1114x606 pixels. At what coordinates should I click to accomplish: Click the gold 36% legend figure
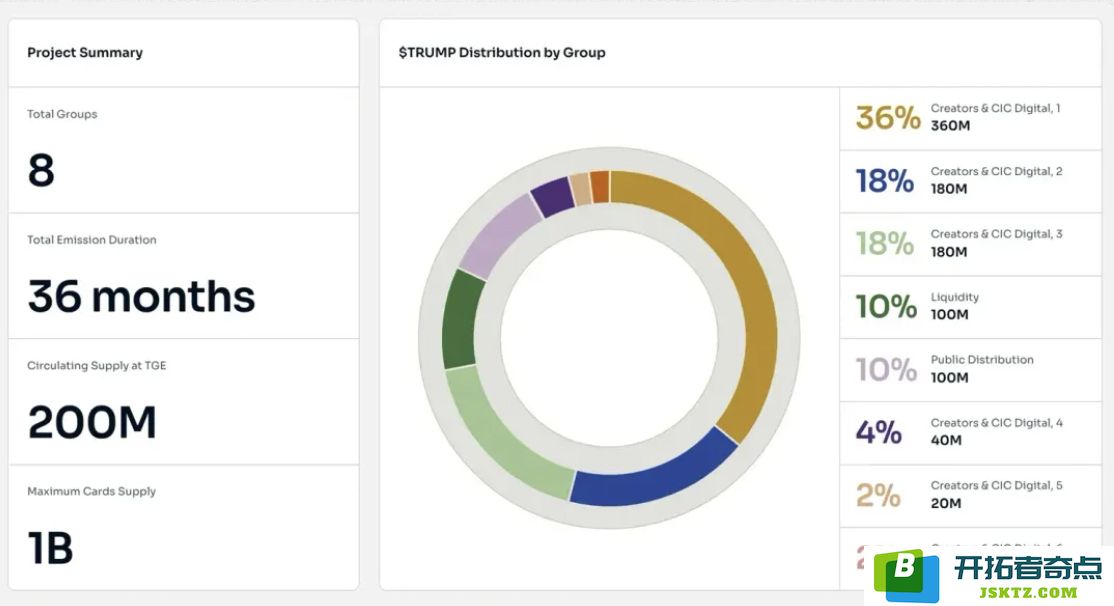(x=888, y=118)
